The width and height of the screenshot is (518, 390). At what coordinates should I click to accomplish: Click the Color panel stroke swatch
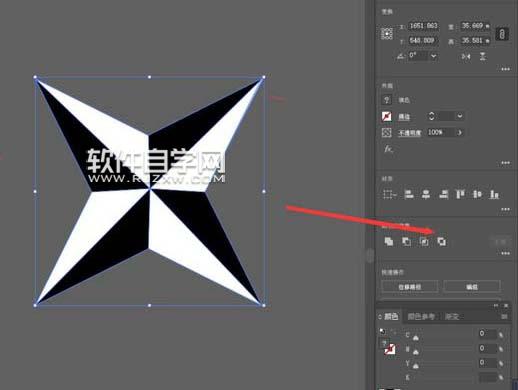[389, 349]
